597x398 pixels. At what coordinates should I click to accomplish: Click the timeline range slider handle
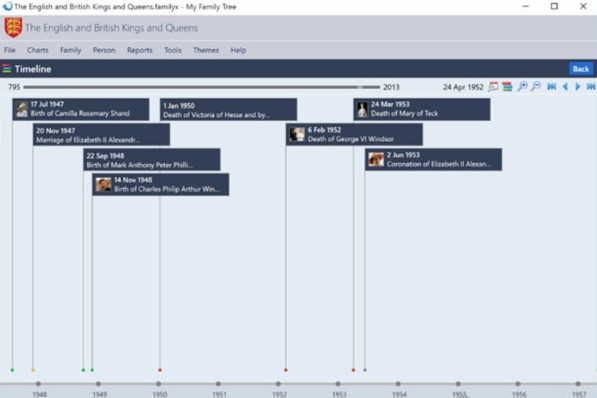point(360,87)
